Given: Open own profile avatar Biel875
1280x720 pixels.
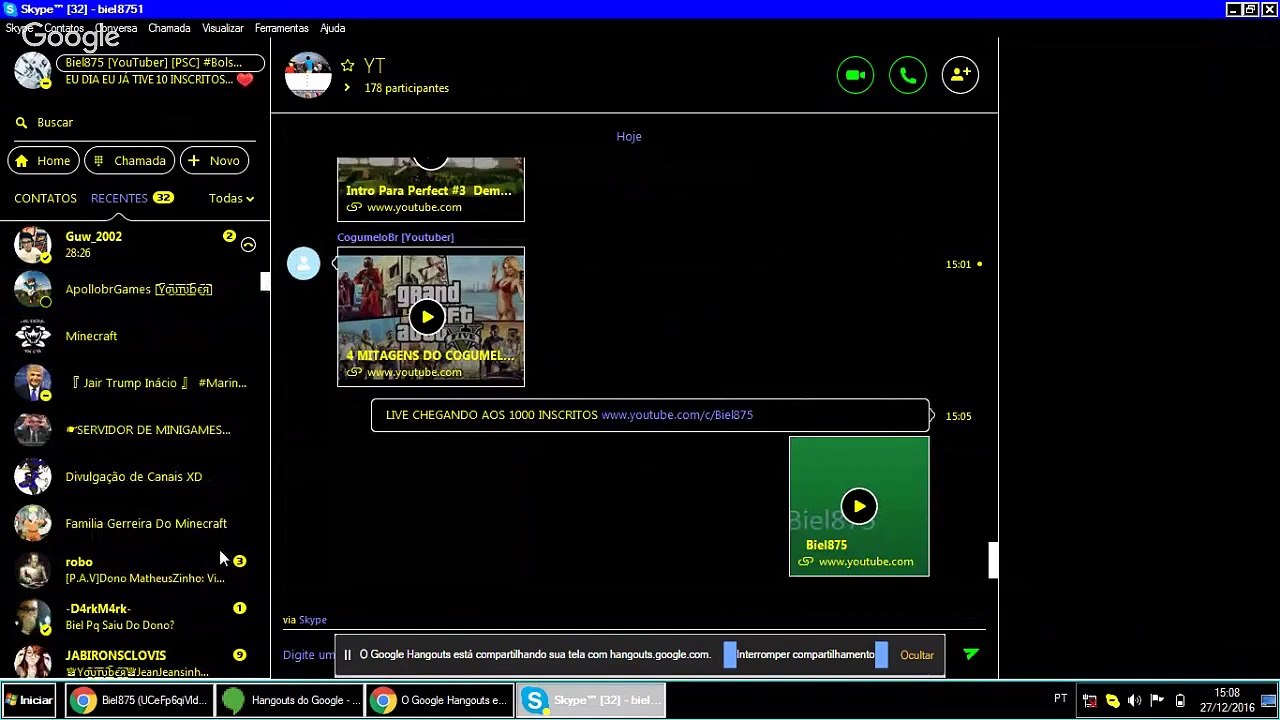Looking at the screenshot, I should [x=32, y=71].
